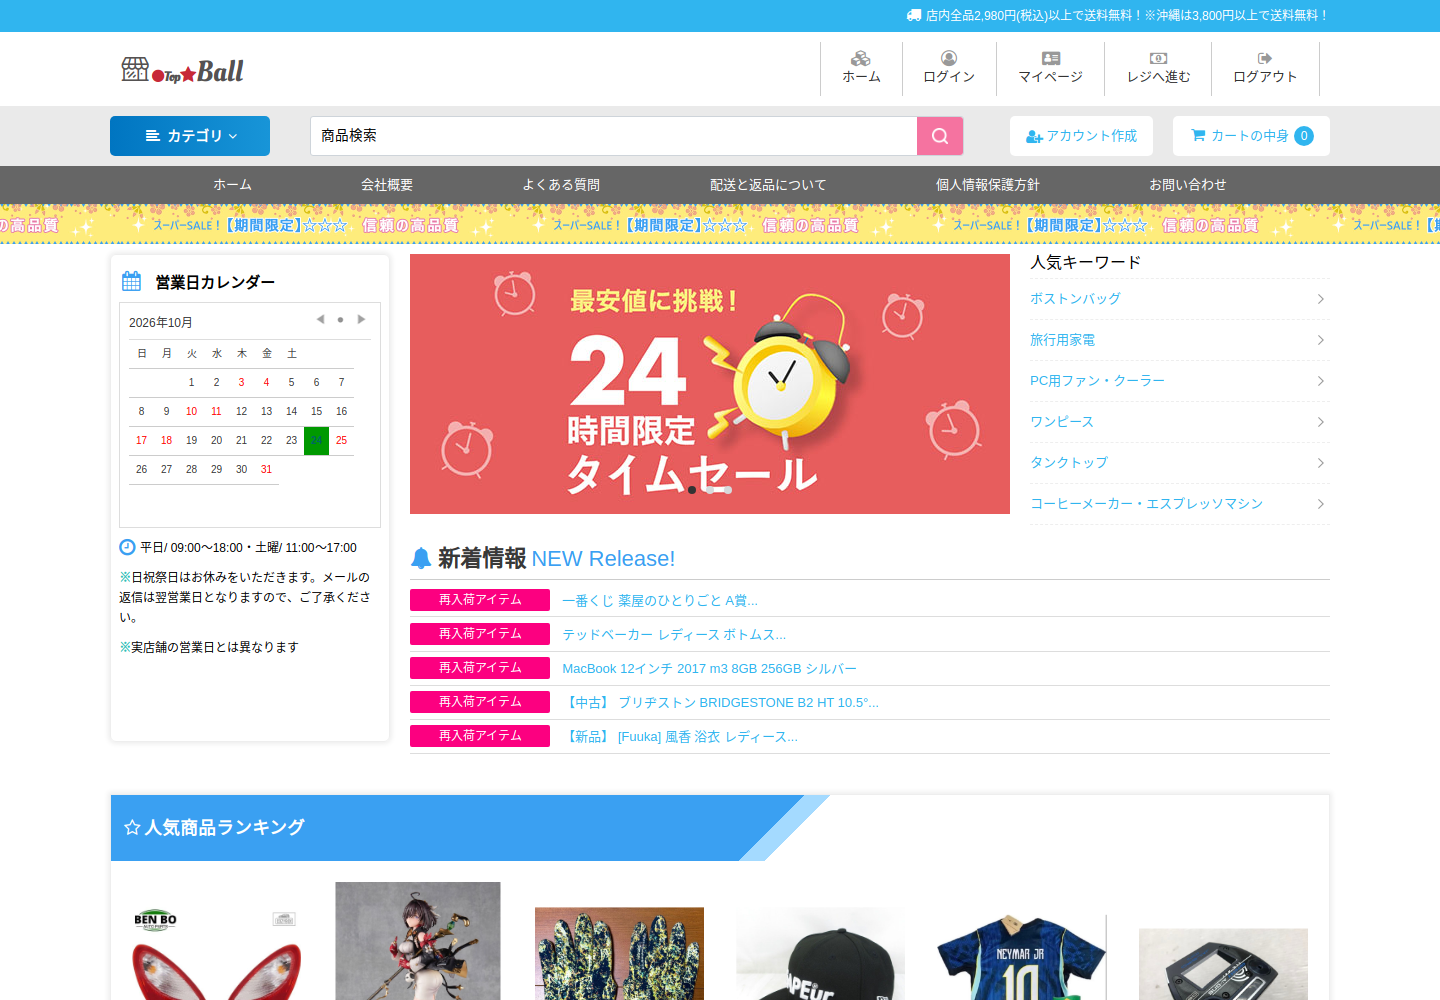Viewport: 1440px width, 1000px height.
Task: Open the カートの中身 cart button
Action: pyautogui.click(x=1251, y=136)
